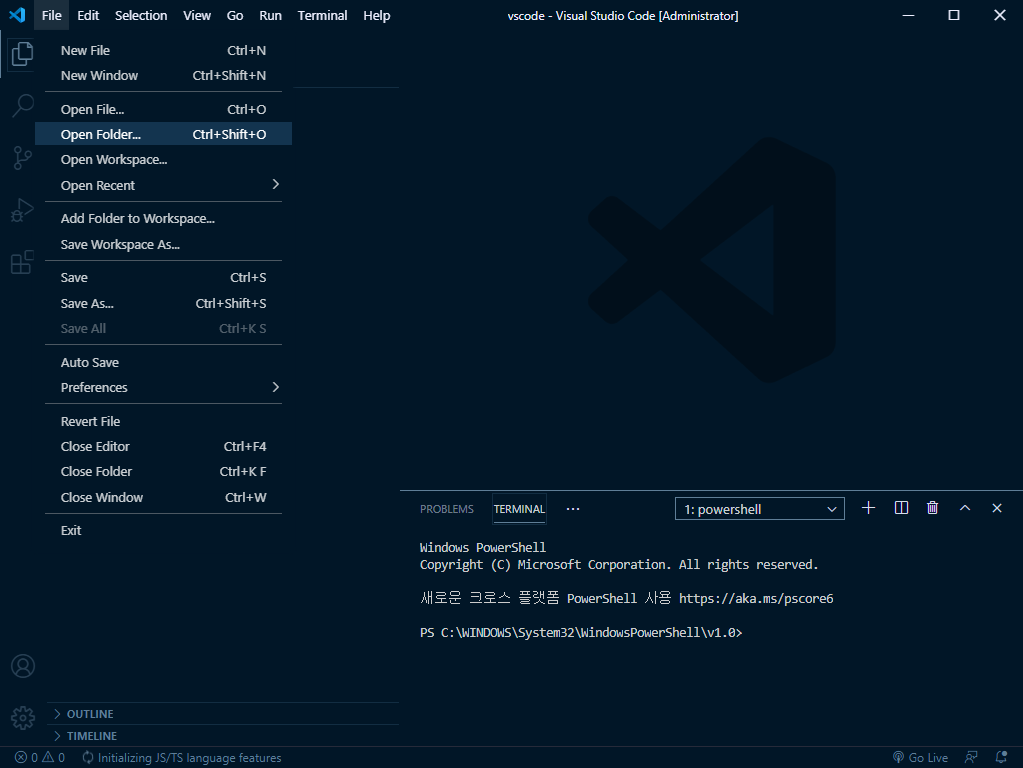Viewport: 1023px width, 768px height.
Task: Open the terminal selector dropdown 1: powershell
Action: 759,509
